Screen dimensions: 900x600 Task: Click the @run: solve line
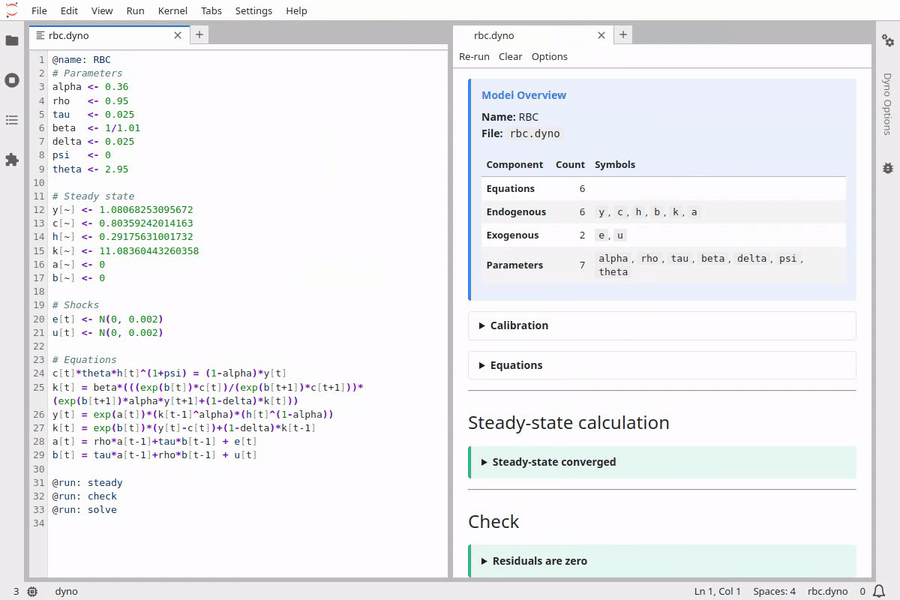coord(84,510)
